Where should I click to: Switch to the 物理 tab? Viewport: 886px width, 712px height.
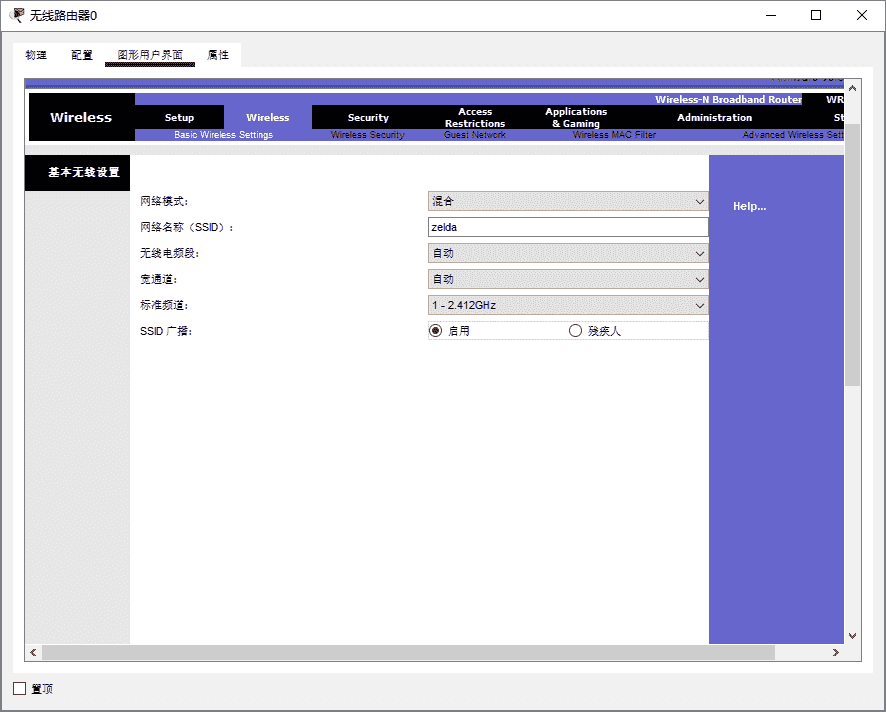36,55
